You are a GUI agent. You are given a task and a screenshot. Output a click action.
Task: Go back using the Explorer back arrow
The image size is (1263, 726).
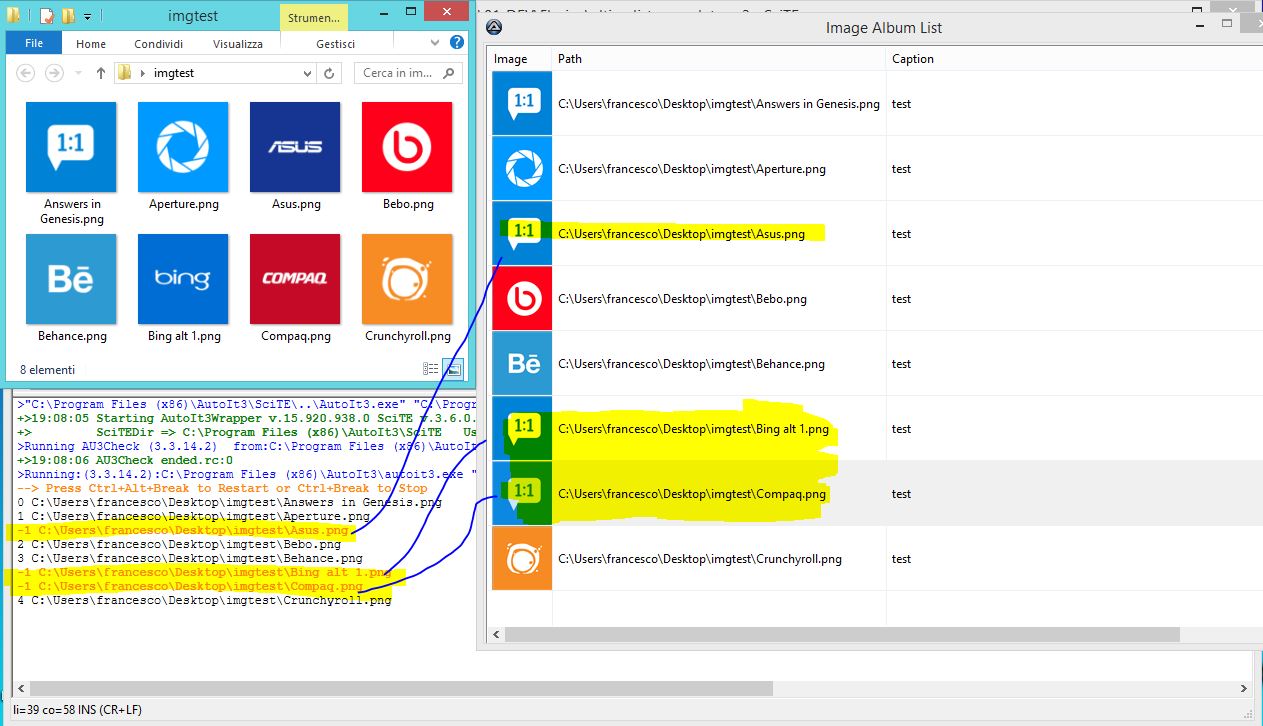pos(26,73)
